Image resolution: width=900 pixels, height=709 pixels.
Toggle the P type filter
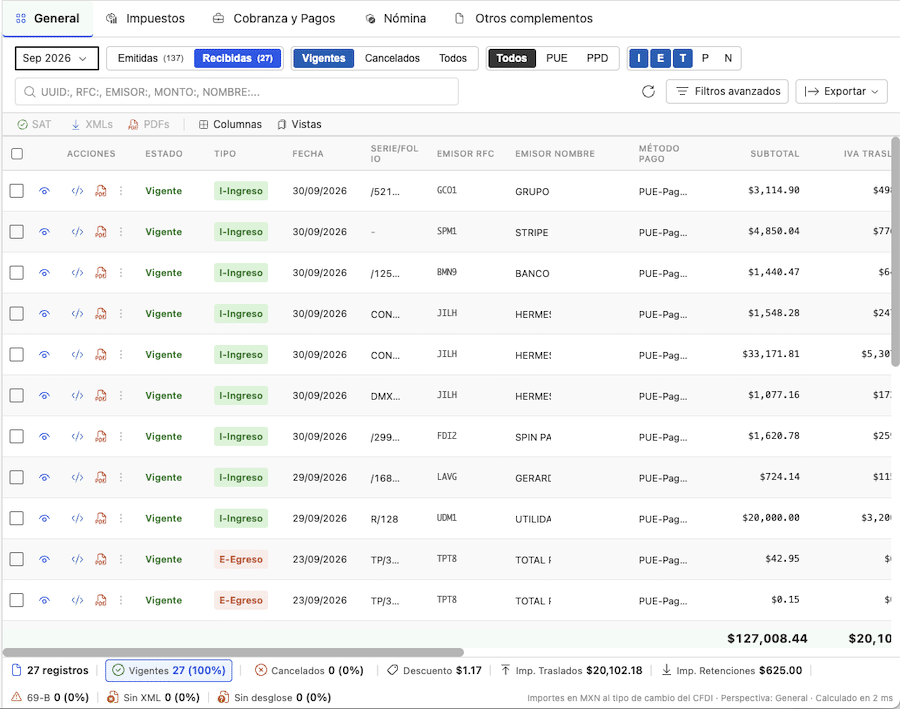[705, 58]
